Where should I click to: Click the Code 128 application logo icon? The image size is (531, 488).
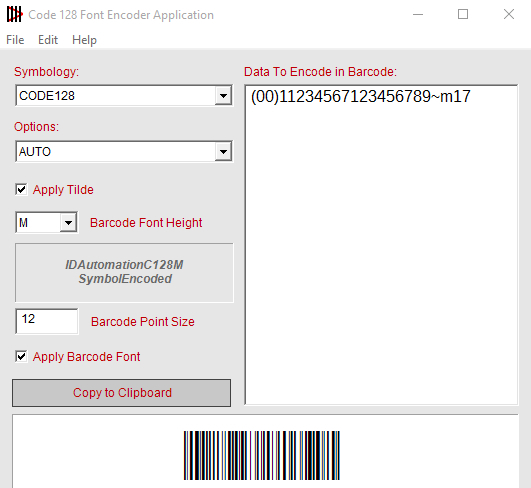tap(15, 15)
